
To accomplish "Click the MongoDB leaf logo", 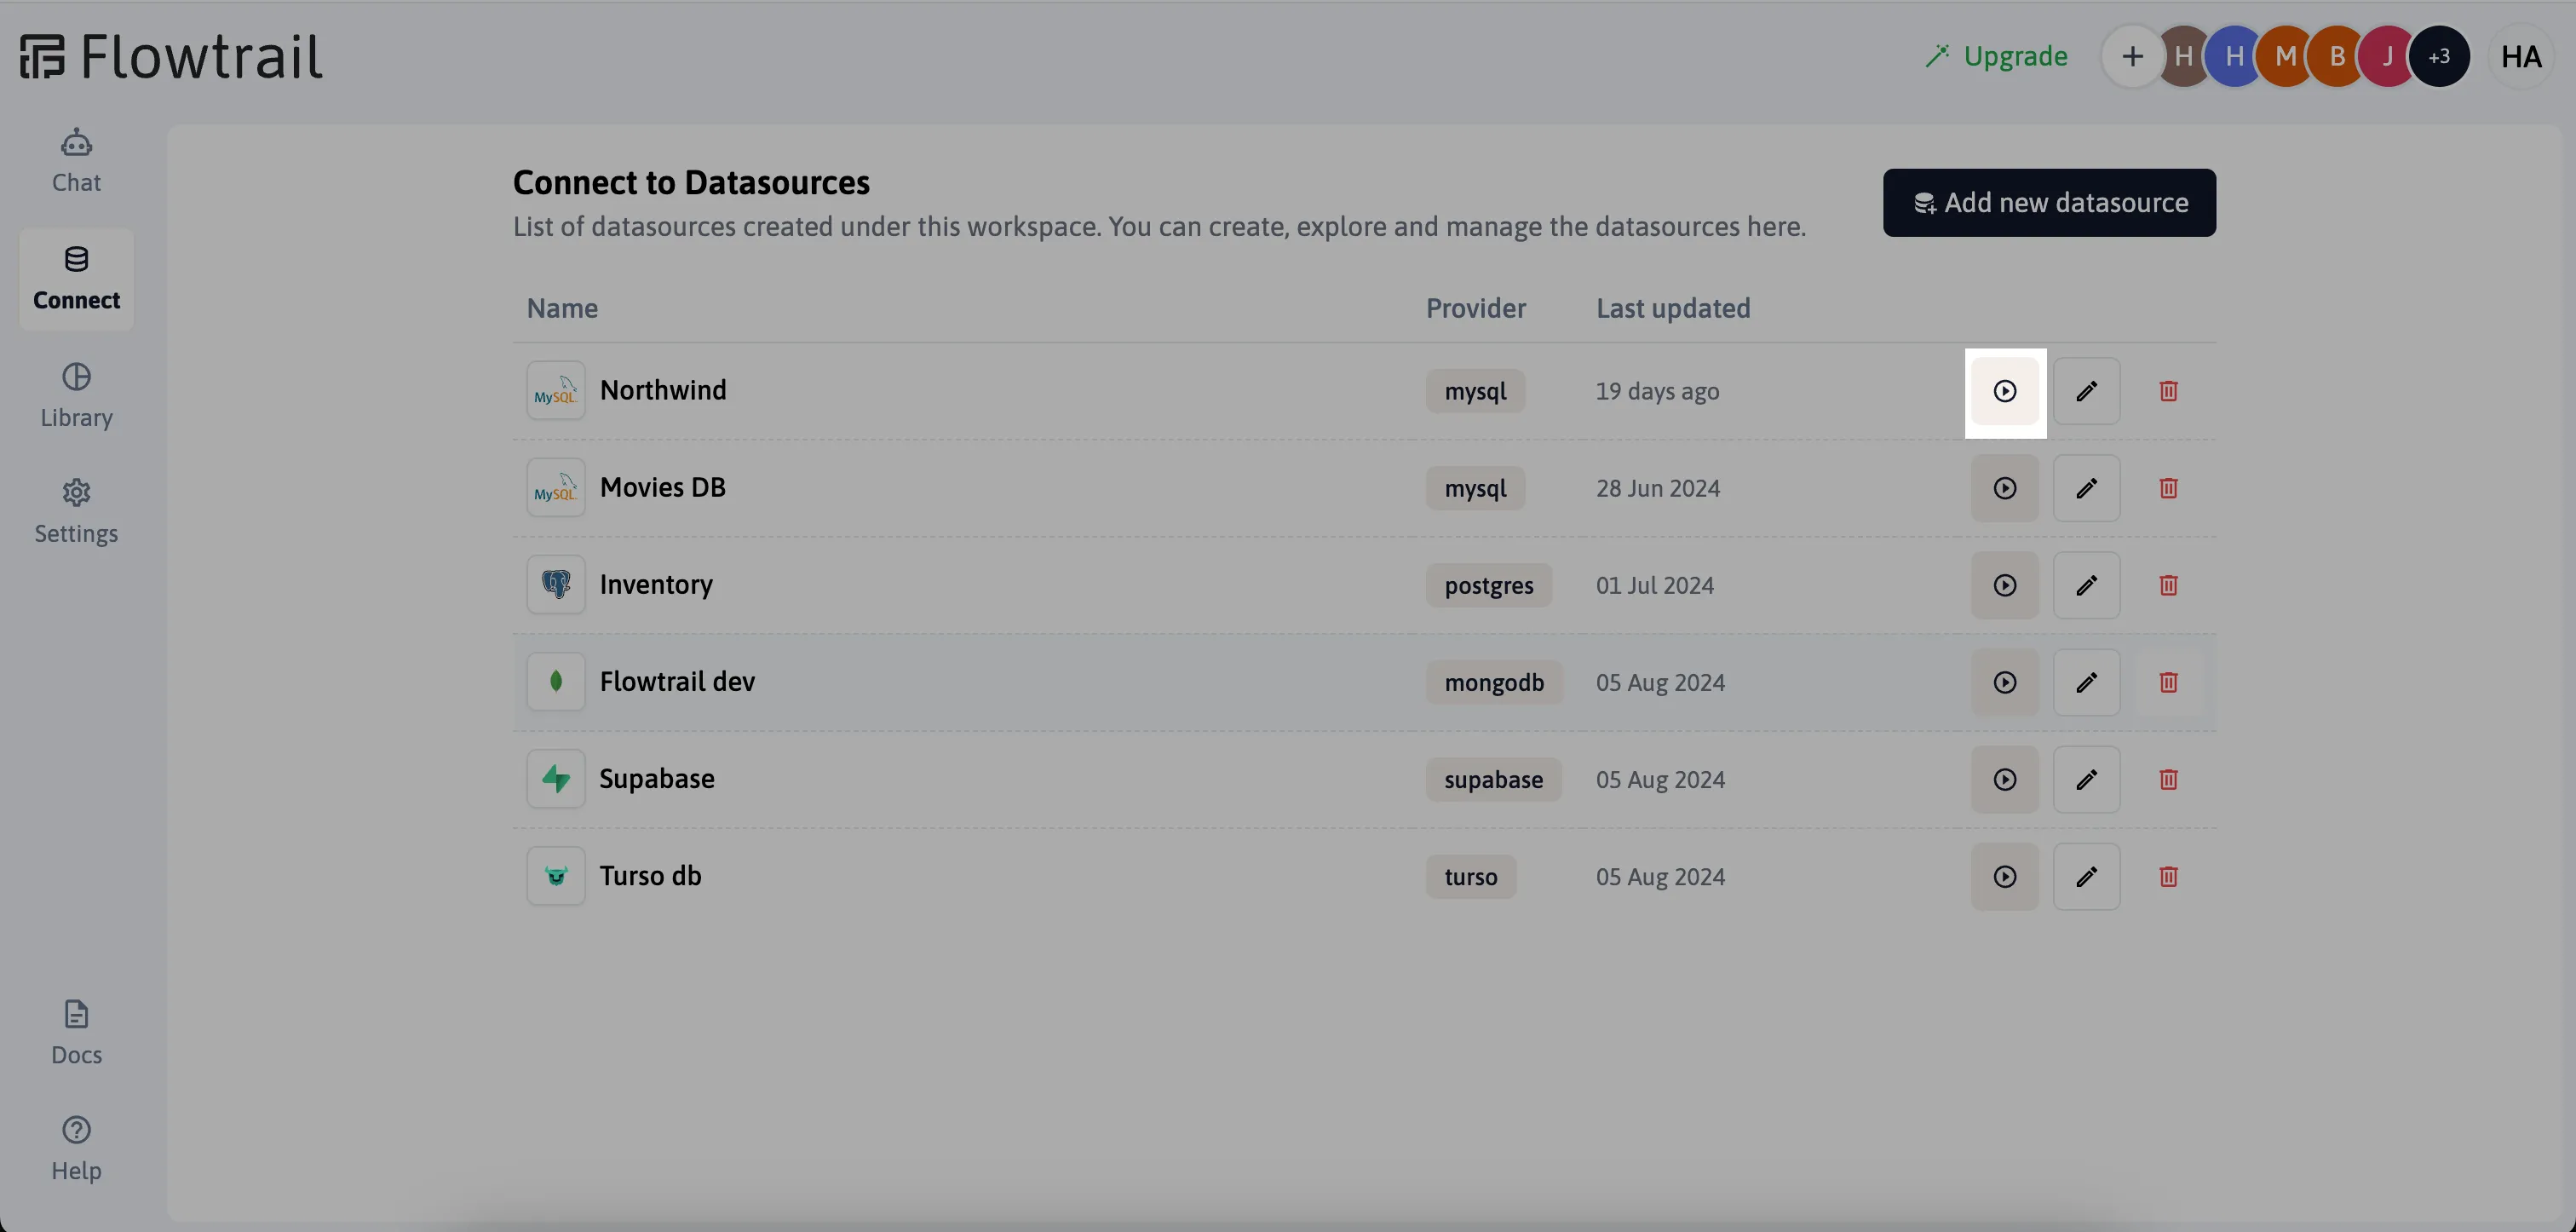I will tap(556, 681).
